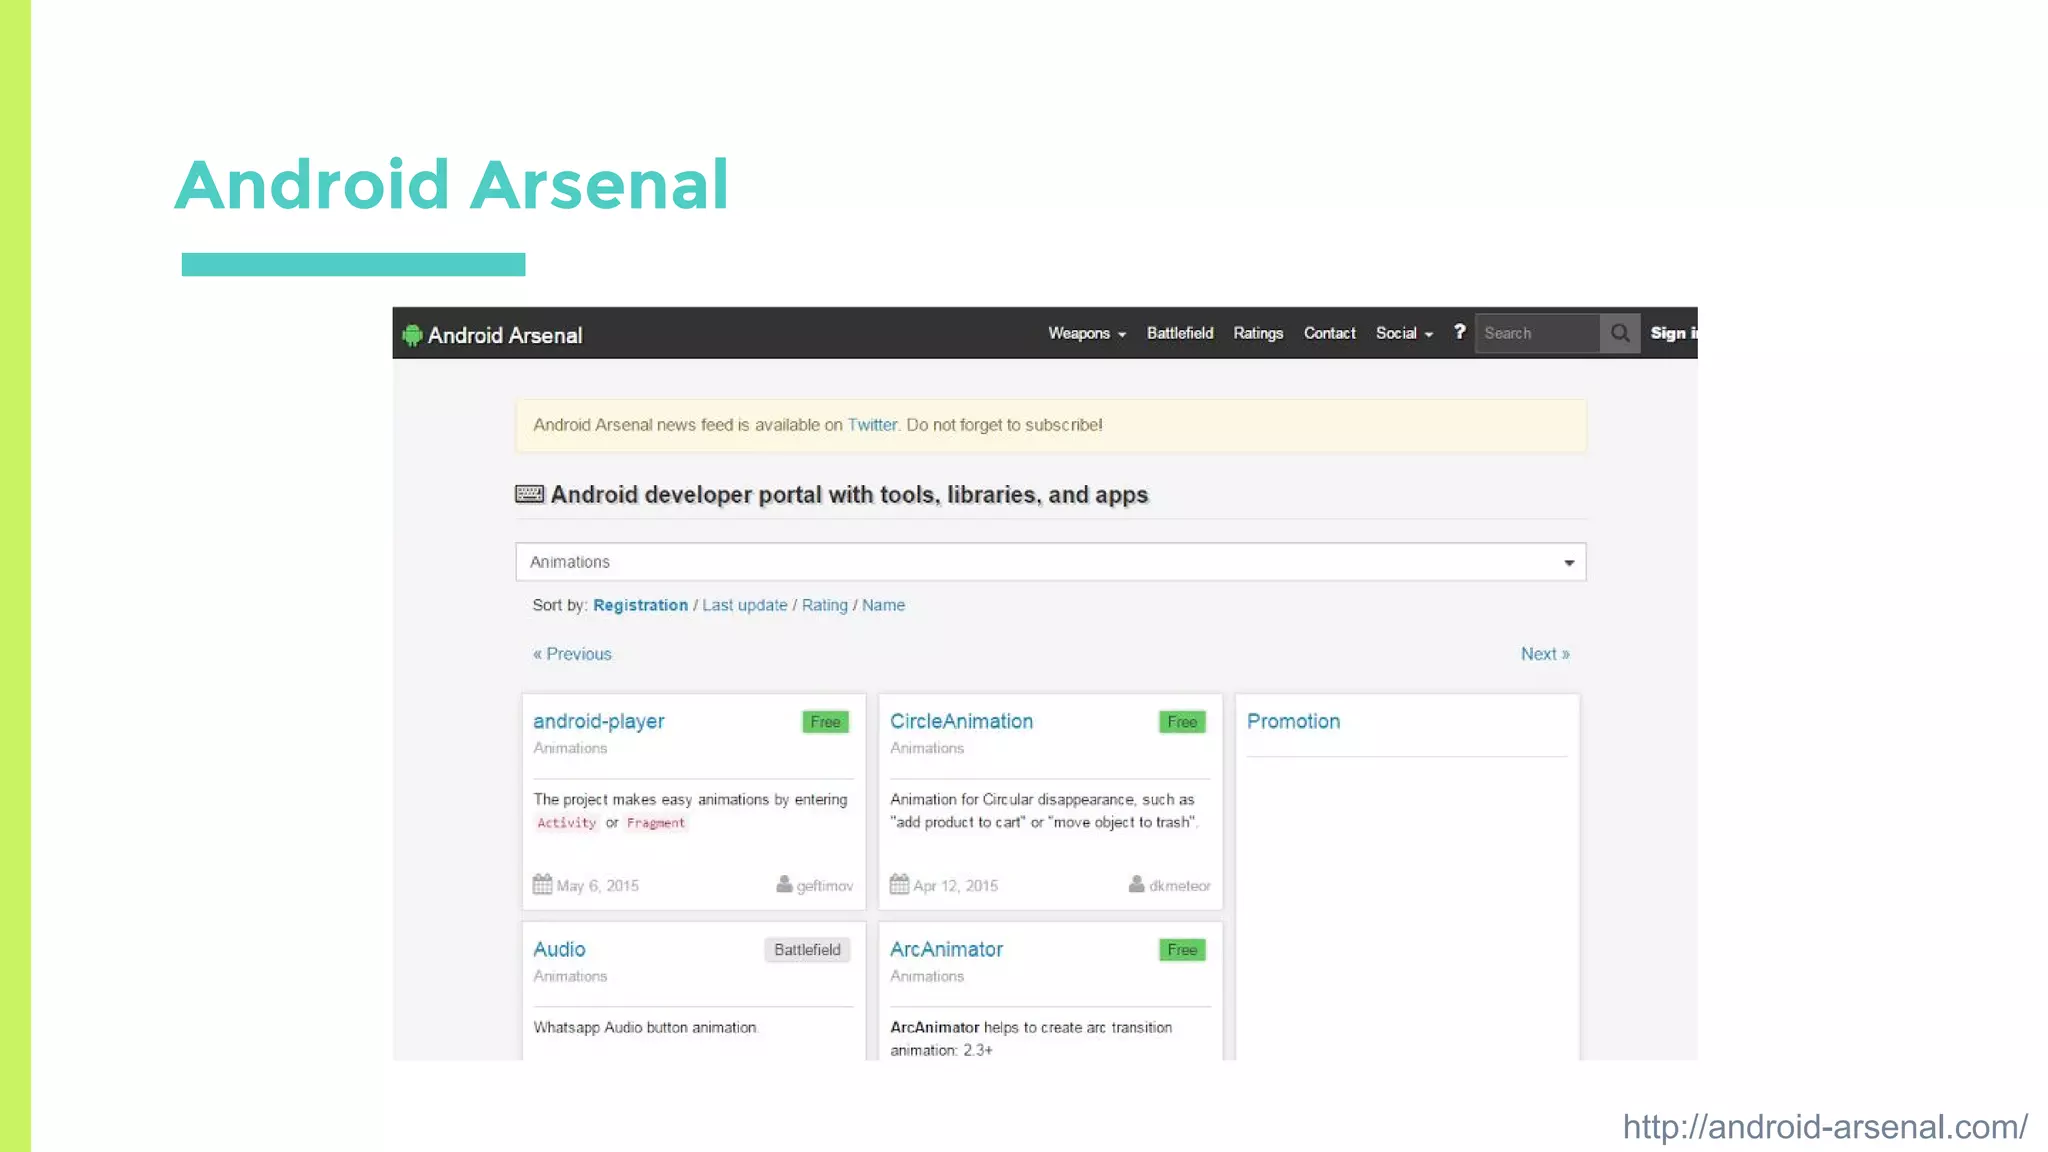Sort list by Rating
The height and width of the screenshot is (1152, 2048).
coord(825,605)
